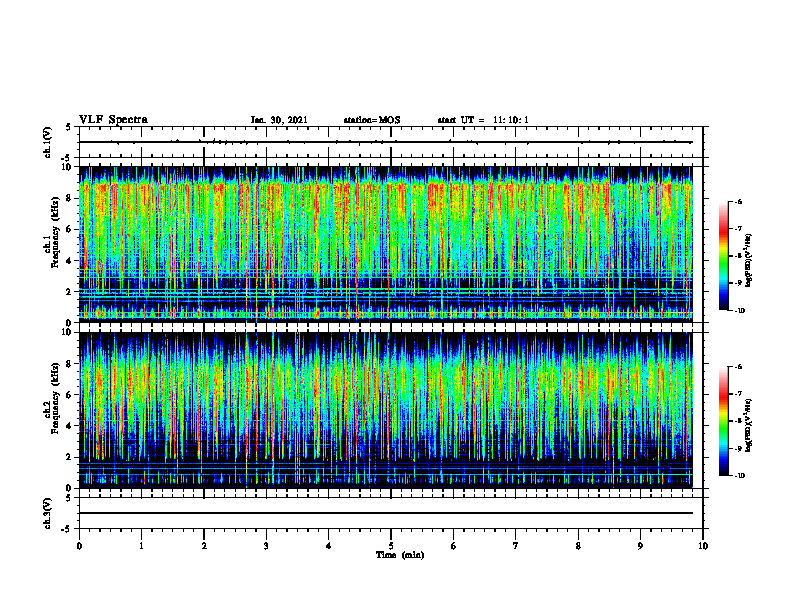
Task: Click the "ch.3(V)" waveform axis label
Action: 47,513
